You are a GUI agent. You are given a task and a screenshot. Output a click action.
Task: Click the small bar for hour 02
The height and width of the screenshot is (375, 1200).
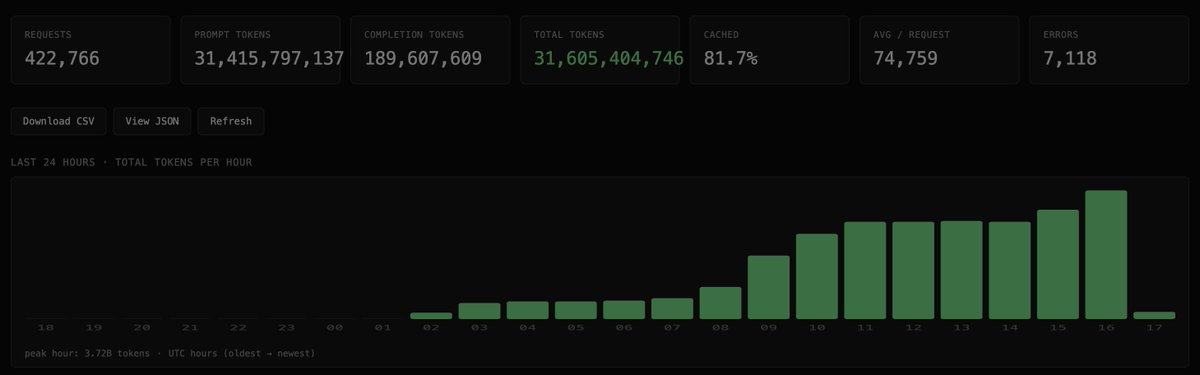click(431, 316)
